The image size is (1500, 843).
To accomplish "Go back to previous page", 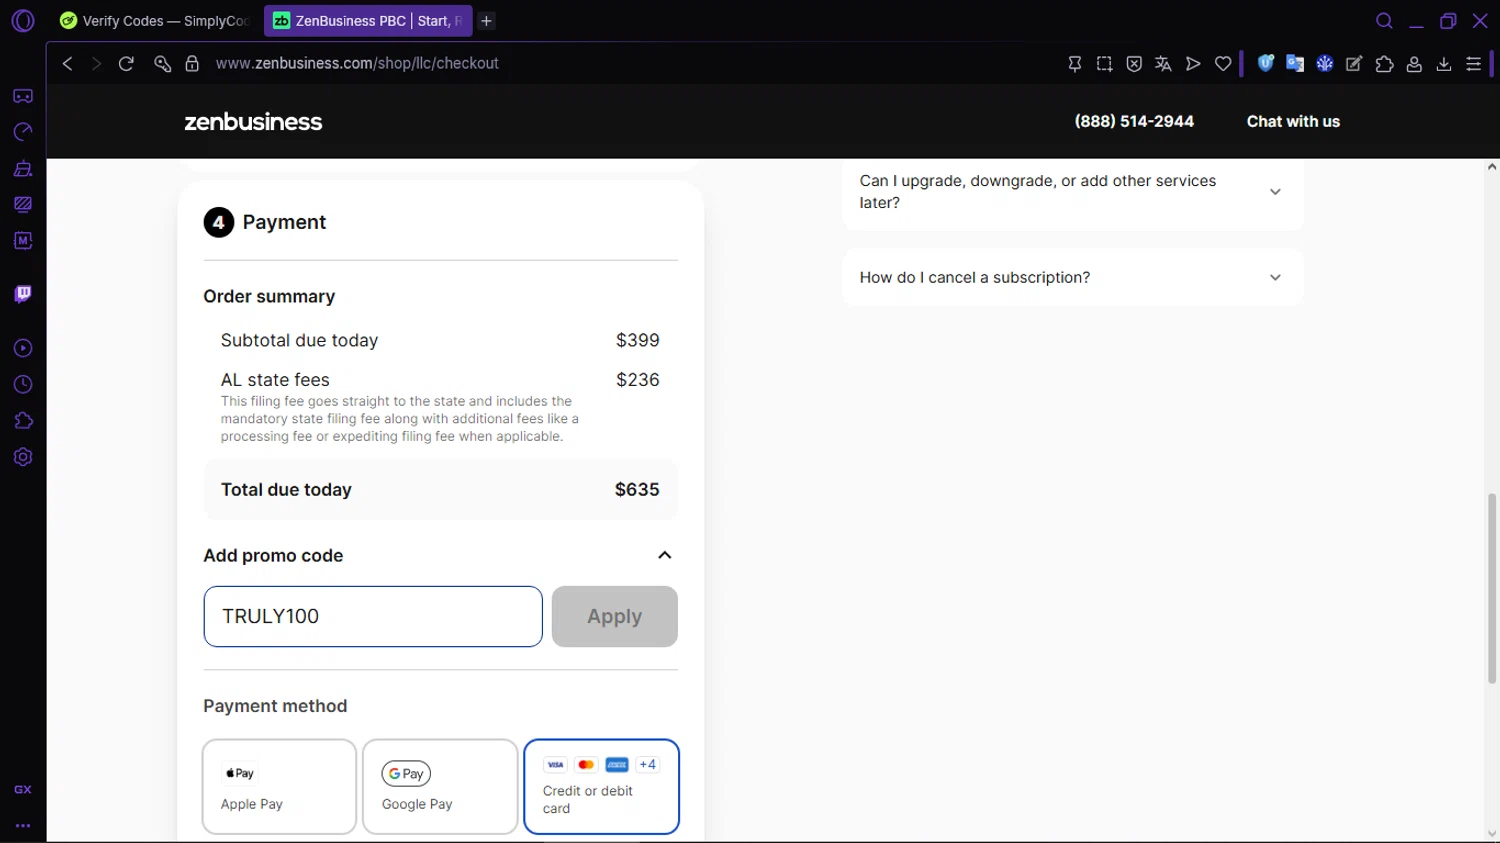I will click(67, 63).
